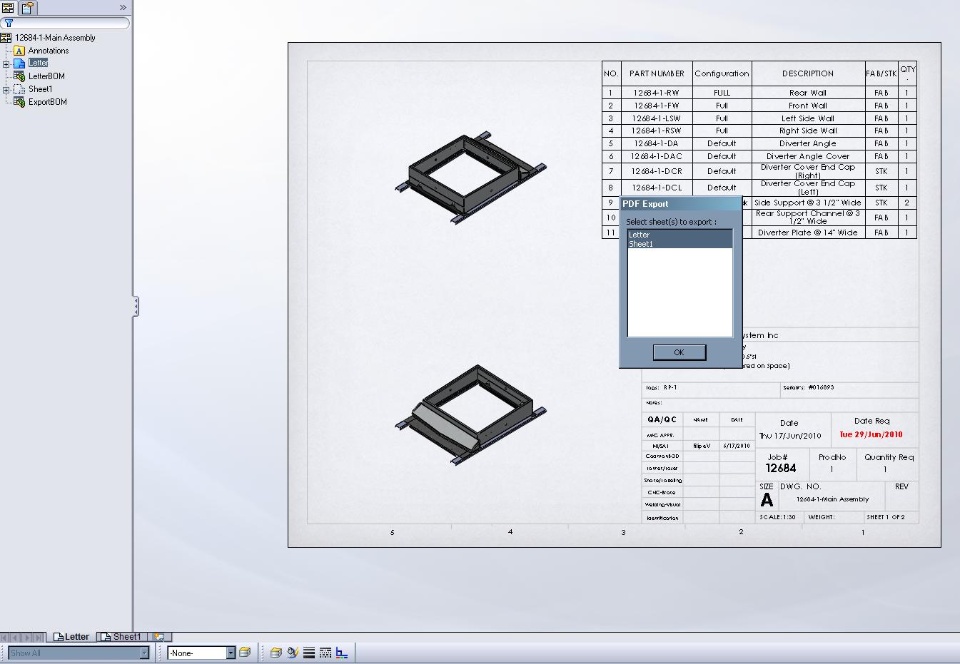960x664 pixels.
Task: Click the Job# 12684 value
Action: point(781,468)
